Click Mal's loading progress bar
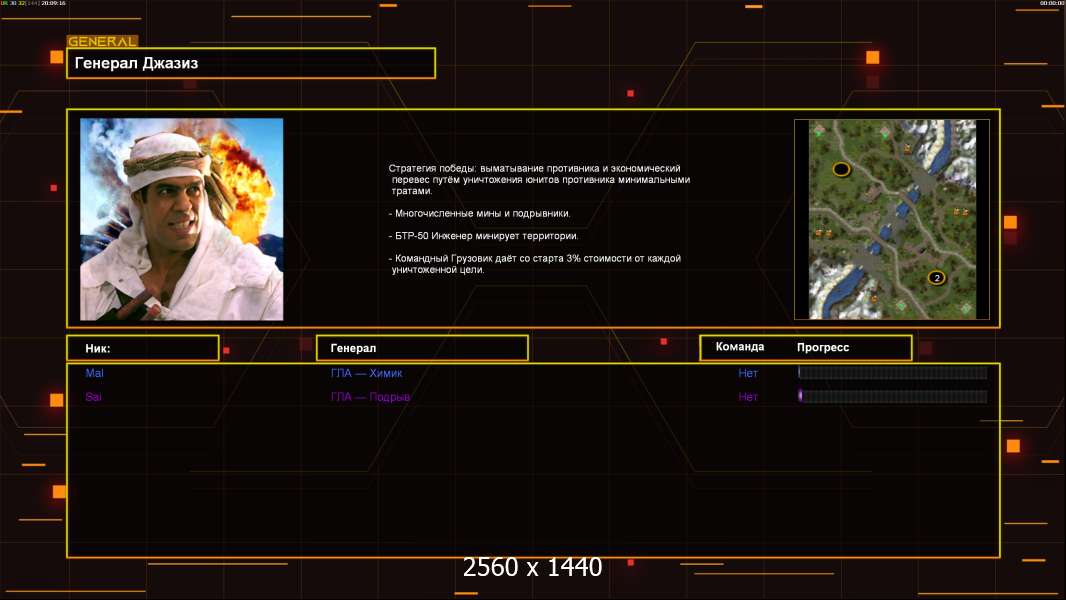 pos(892,373)
